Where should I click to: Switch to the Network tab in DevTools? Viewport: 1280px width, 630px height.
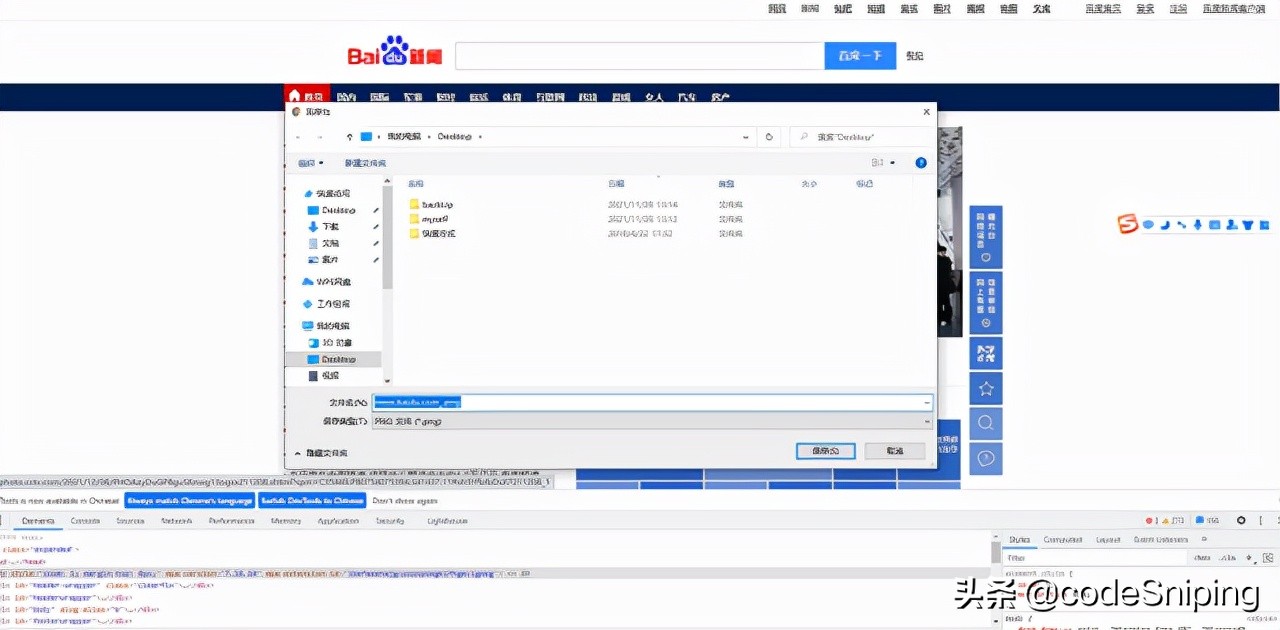[177, 521]
